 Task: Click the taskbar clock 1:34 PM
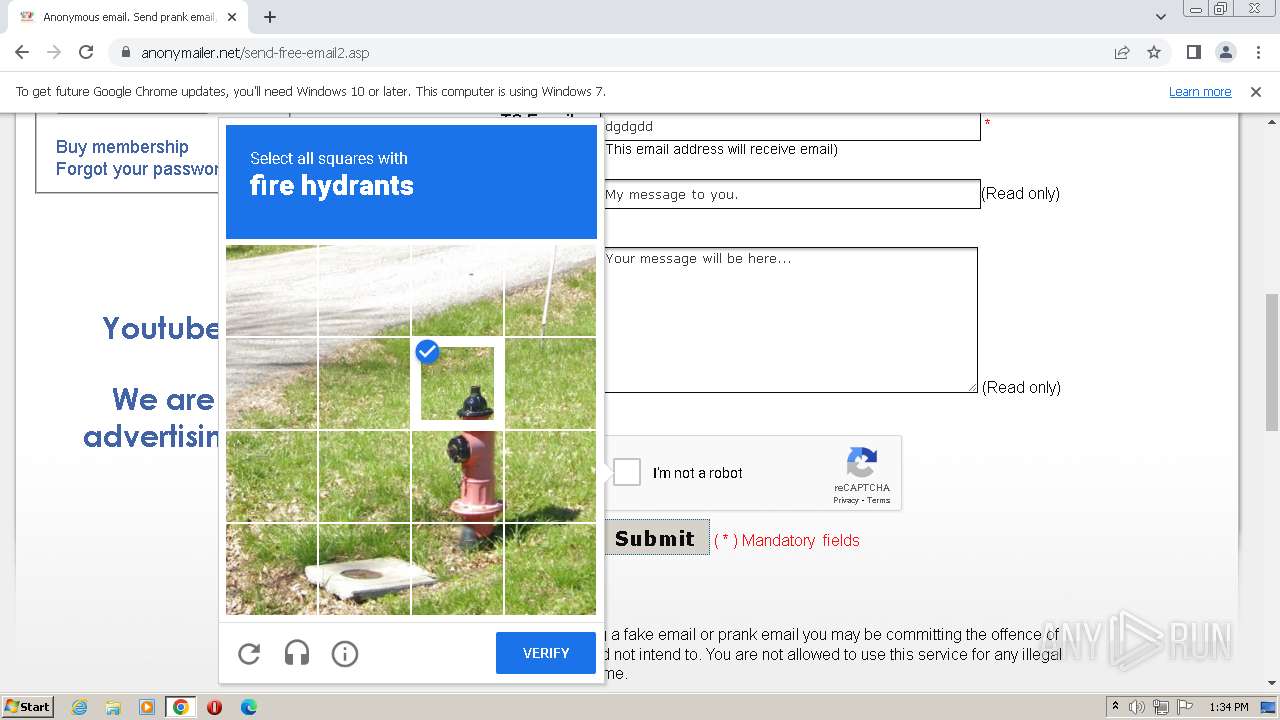point(1229,707)
